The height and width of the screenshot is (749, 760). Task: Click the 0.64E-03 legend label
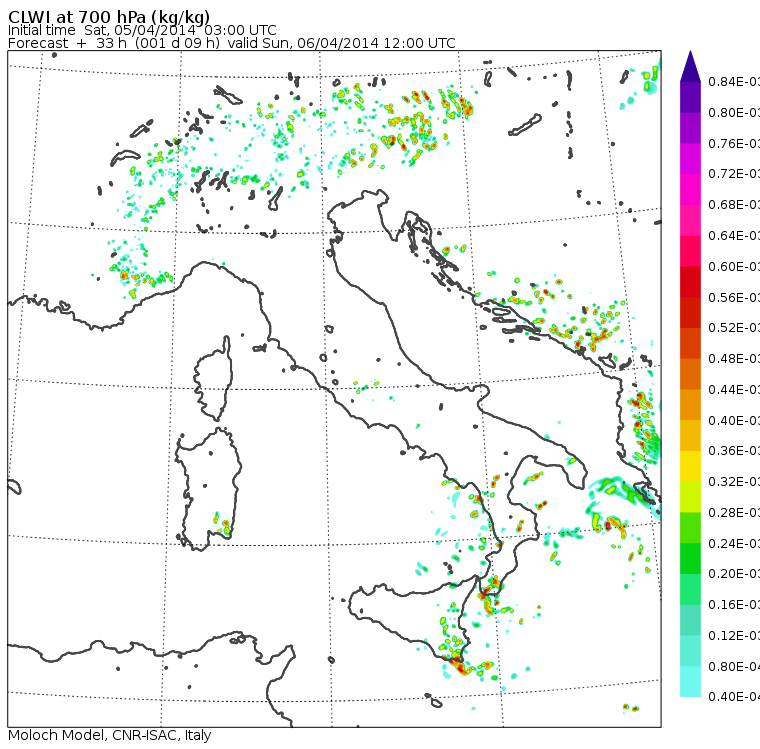[x=734, y=236]
